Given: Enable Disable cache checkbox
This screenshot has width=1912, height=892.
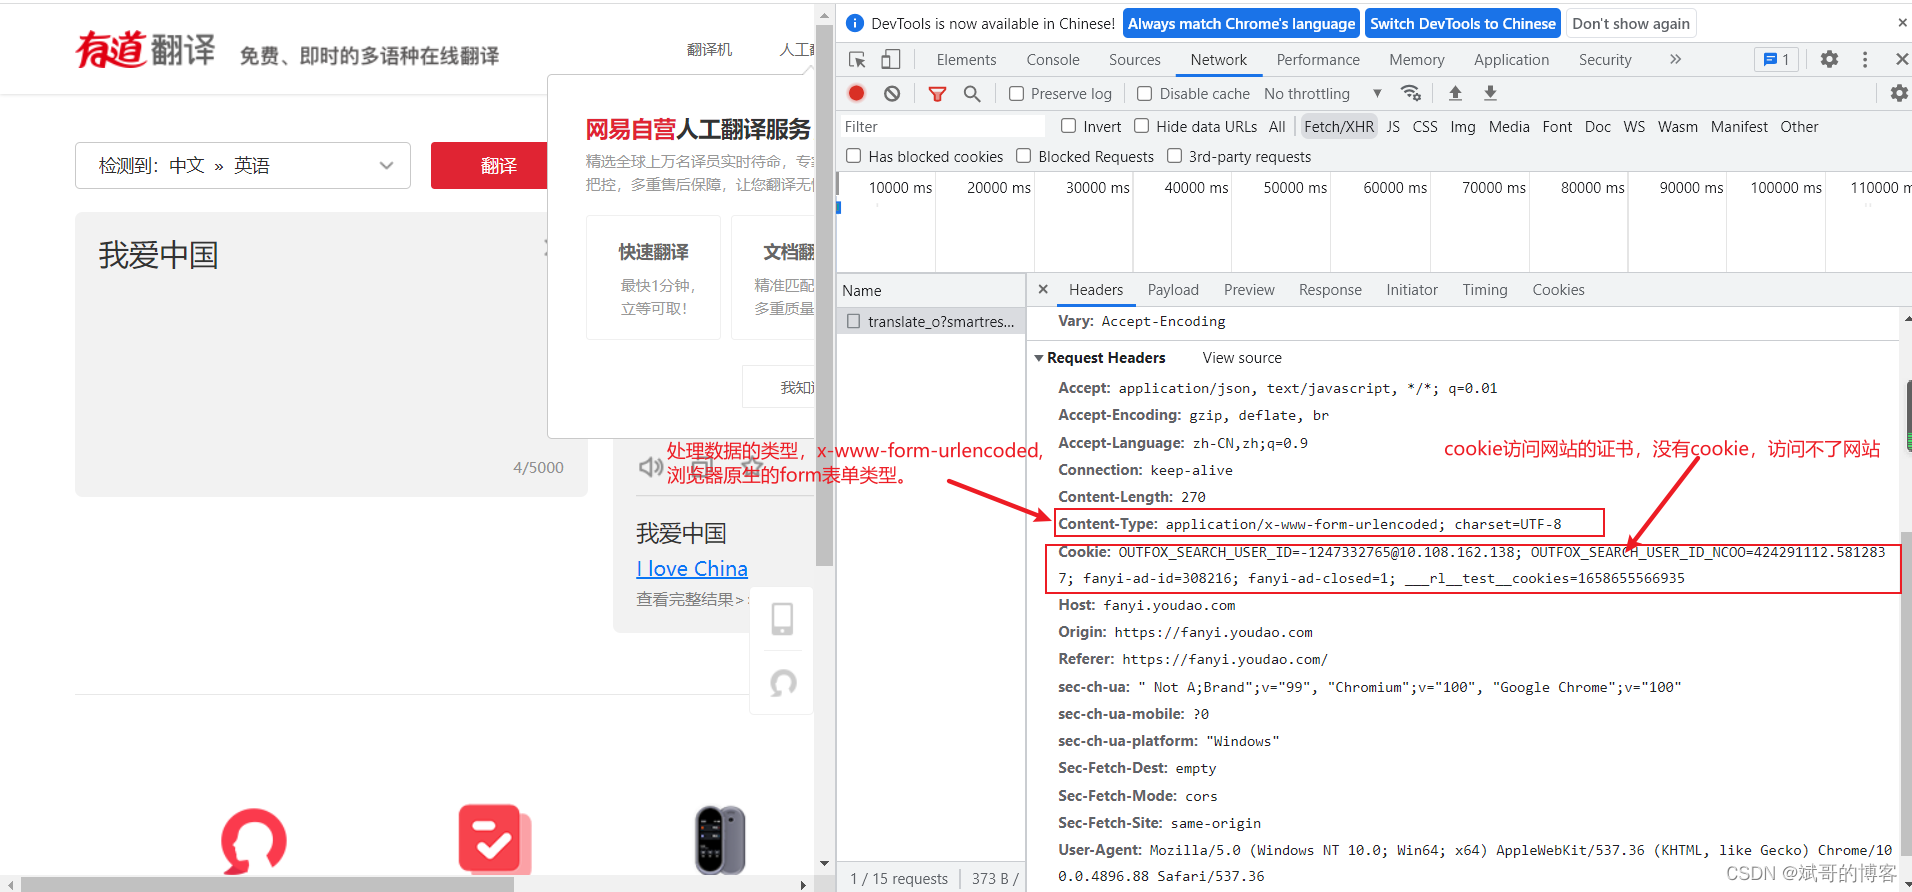Looking at the screenshot, I should tap(1145, 93).
